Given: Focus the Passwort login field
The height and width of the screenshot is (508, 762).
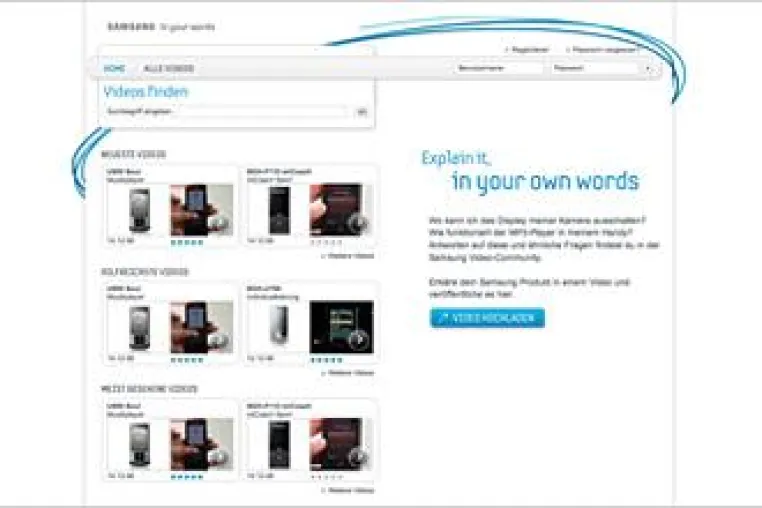Looking at the screenshot, I should pos(594,69).
